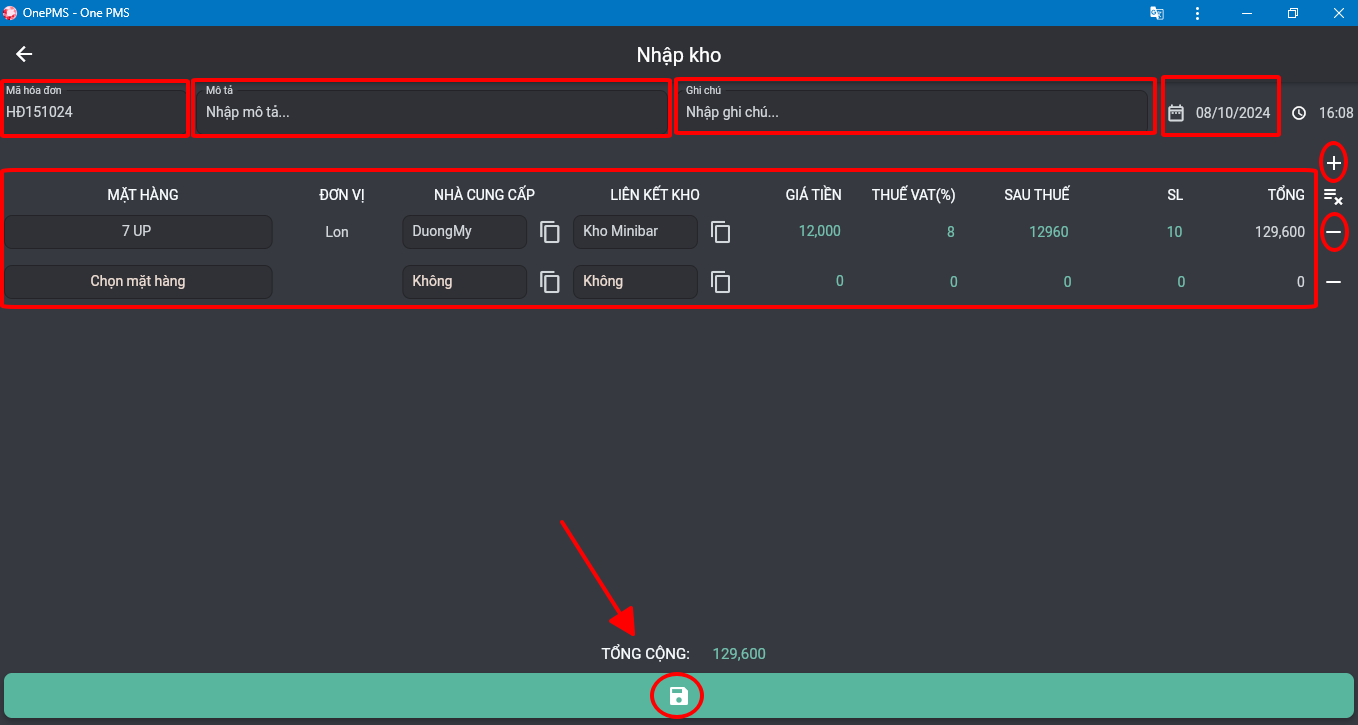Viewport: 1358px width, 725px height.
Task: Click the SL column header
Action: tap(1175, 195)
